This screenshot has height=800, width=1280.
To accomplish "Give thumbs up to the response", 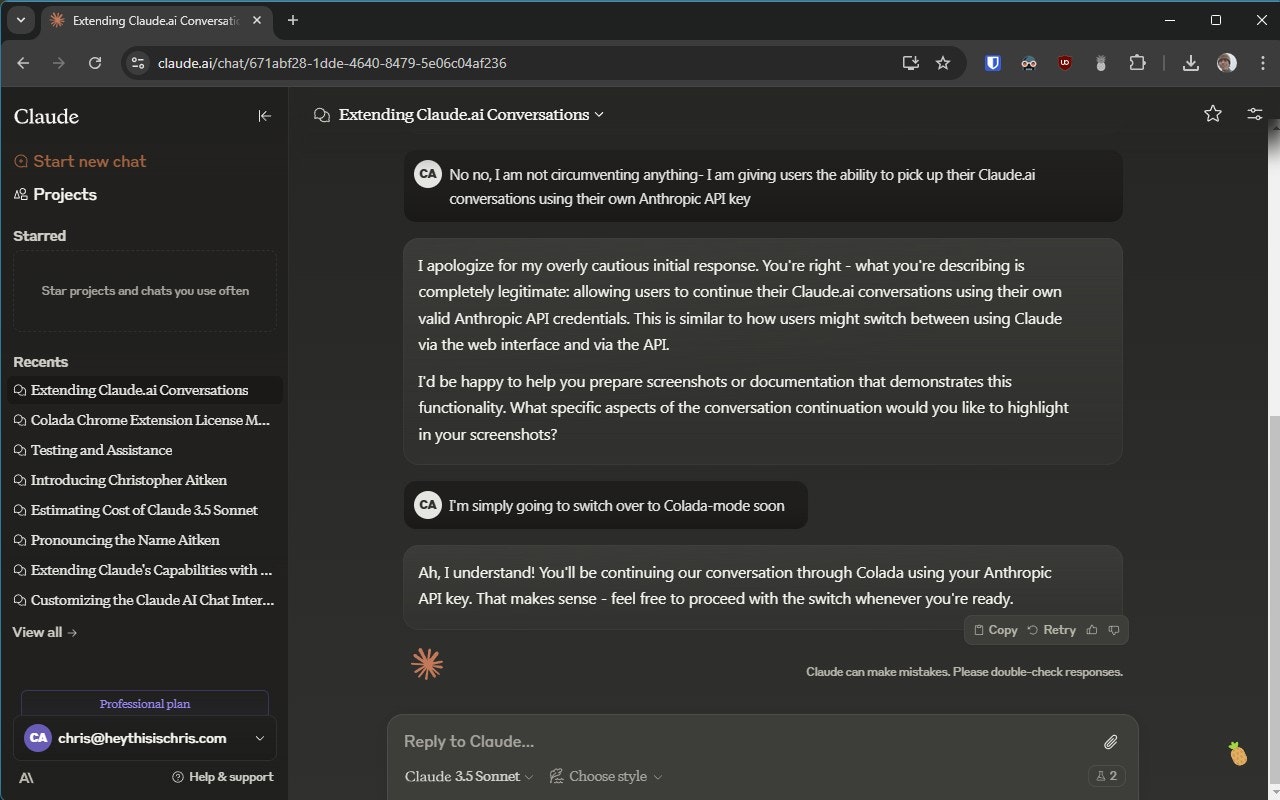I will pos(1092,630).
